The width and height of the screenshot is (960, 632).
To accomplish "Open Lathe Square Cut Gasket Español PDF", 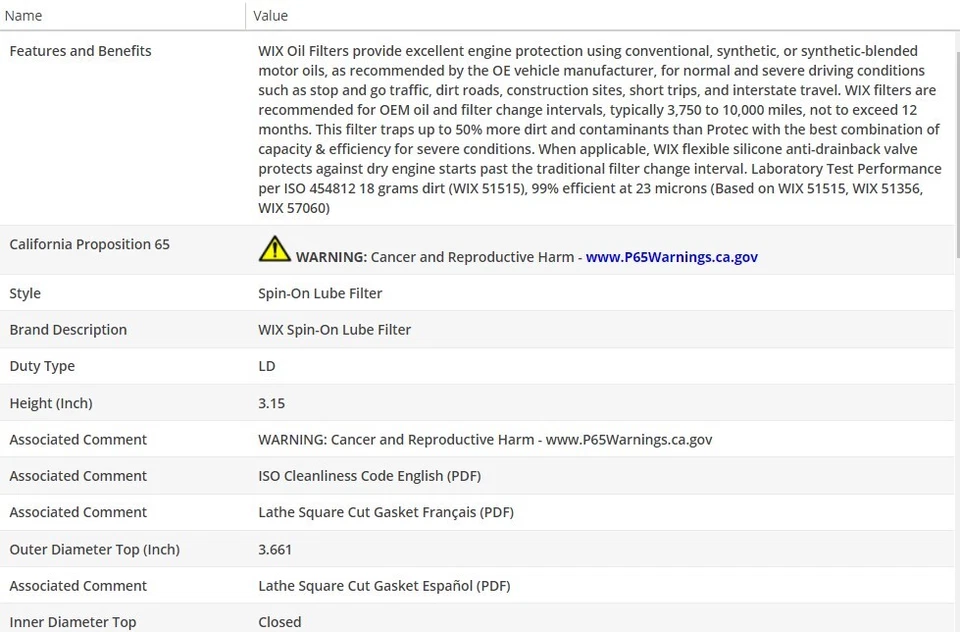I will 384,585.
